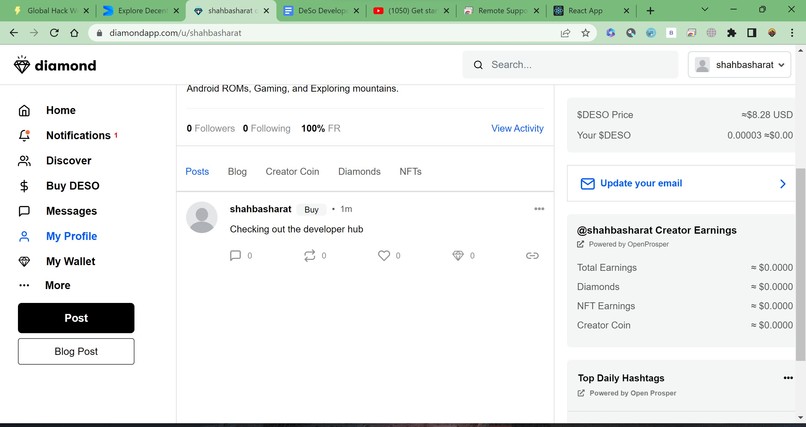Open Messages in sidebar

point(57,211)
